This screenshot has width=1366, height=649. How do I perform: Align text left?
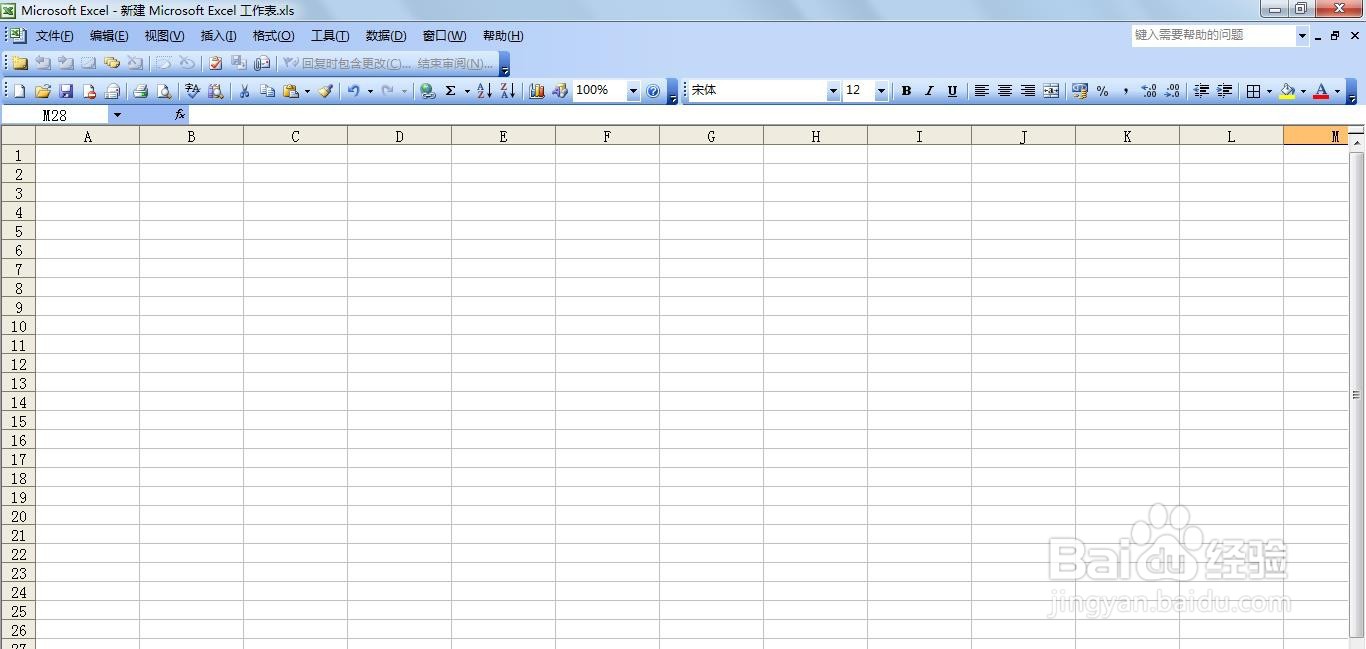coord(982,91)
